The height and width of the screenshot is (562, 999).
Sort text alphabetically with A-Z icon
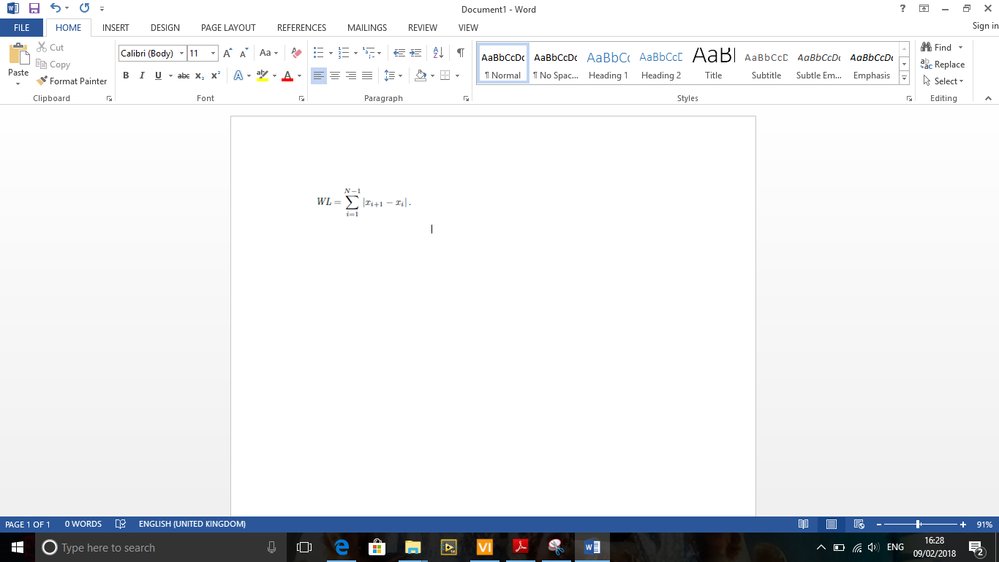(438, 53)
